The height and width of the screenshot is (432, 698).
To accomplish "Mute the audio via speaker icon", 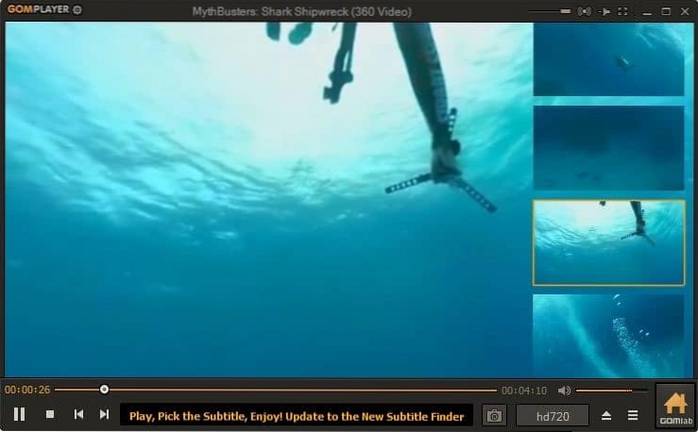I will tap(564, 390).
